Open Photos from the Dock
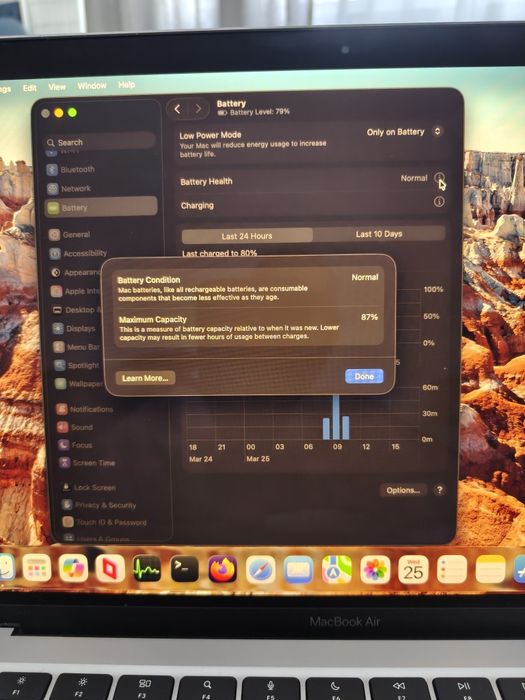The width and height of the screenshot is (525, 700). (375, 569)
